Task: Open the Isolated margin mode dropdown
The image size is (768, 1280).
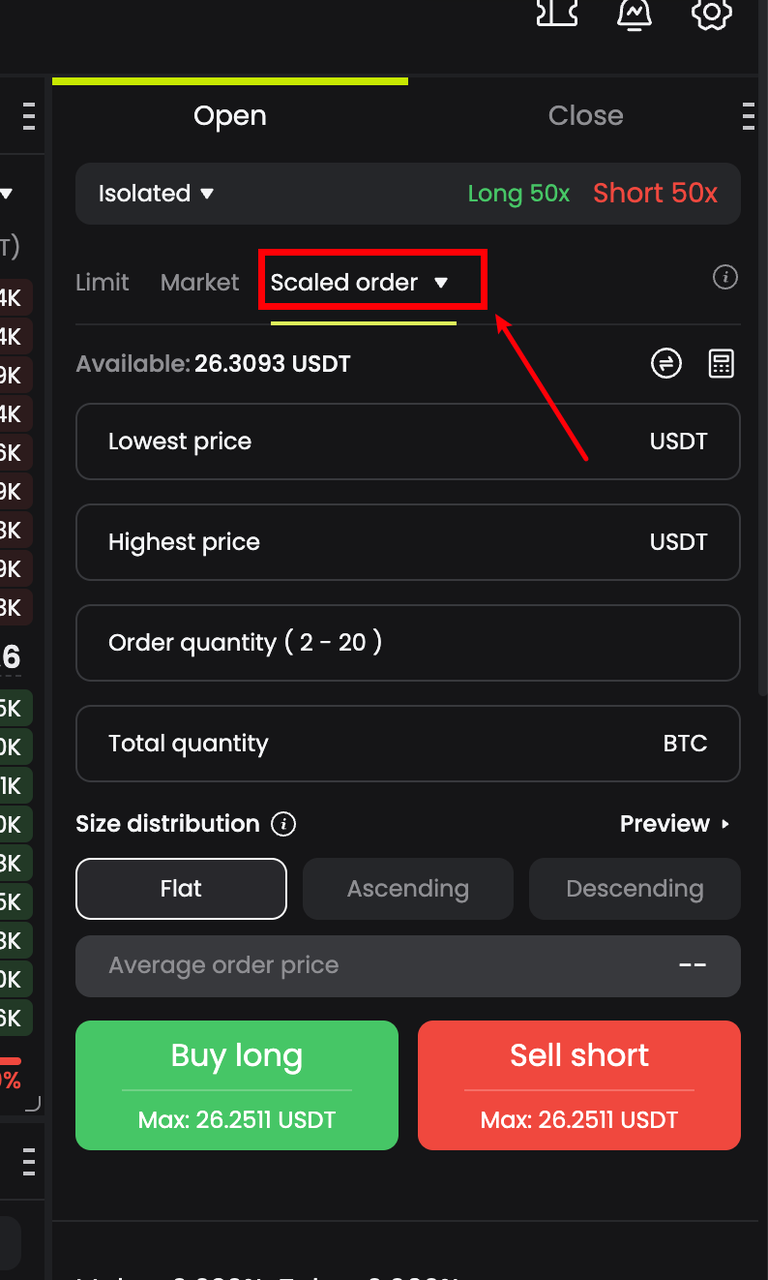Action: 156,194
